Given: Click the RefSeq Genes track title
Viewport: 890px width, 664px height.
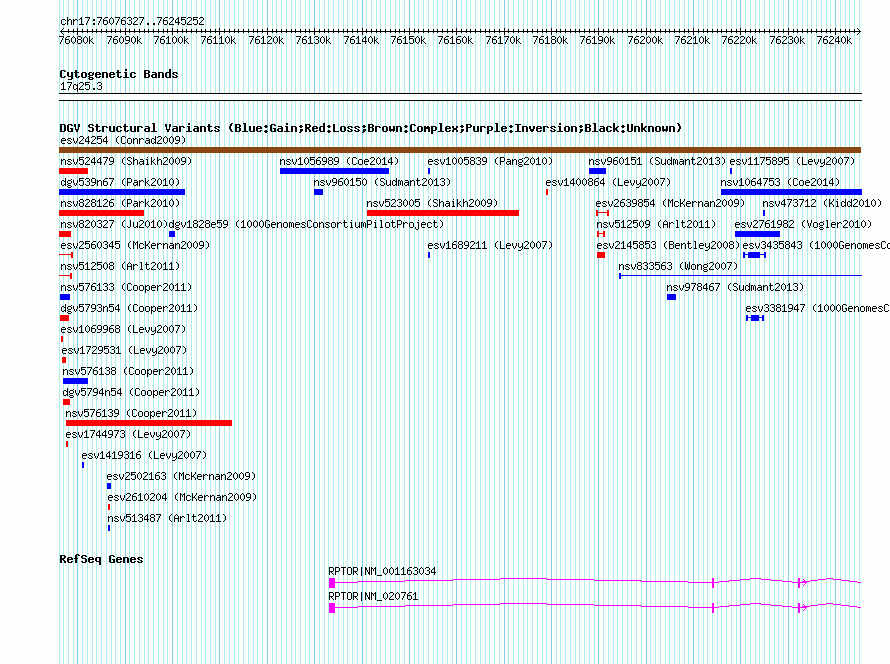Looking at the screenshot, I should coord(101,559).
